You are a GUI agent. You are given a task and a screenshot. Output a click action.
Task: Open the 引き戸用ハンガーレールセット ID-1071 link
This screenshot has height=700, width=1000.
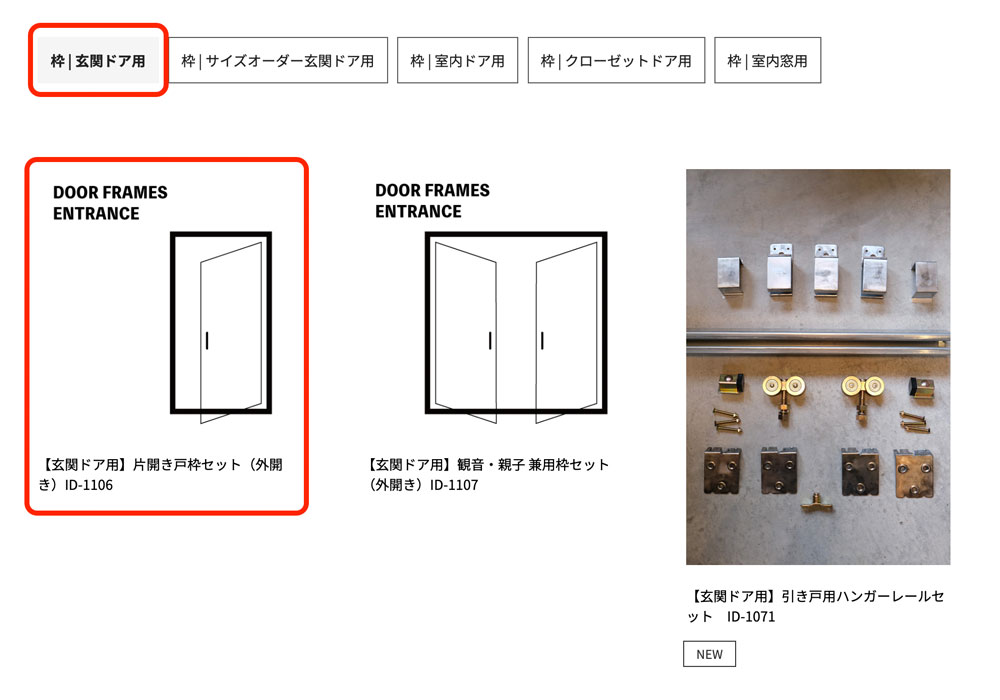[x=816, y=606]
